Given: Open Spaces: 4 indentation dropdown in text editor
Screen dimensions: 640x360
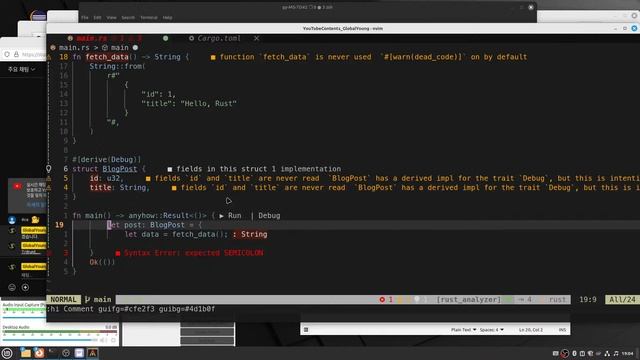Looking at the screenshot, I should click(491, 330).
